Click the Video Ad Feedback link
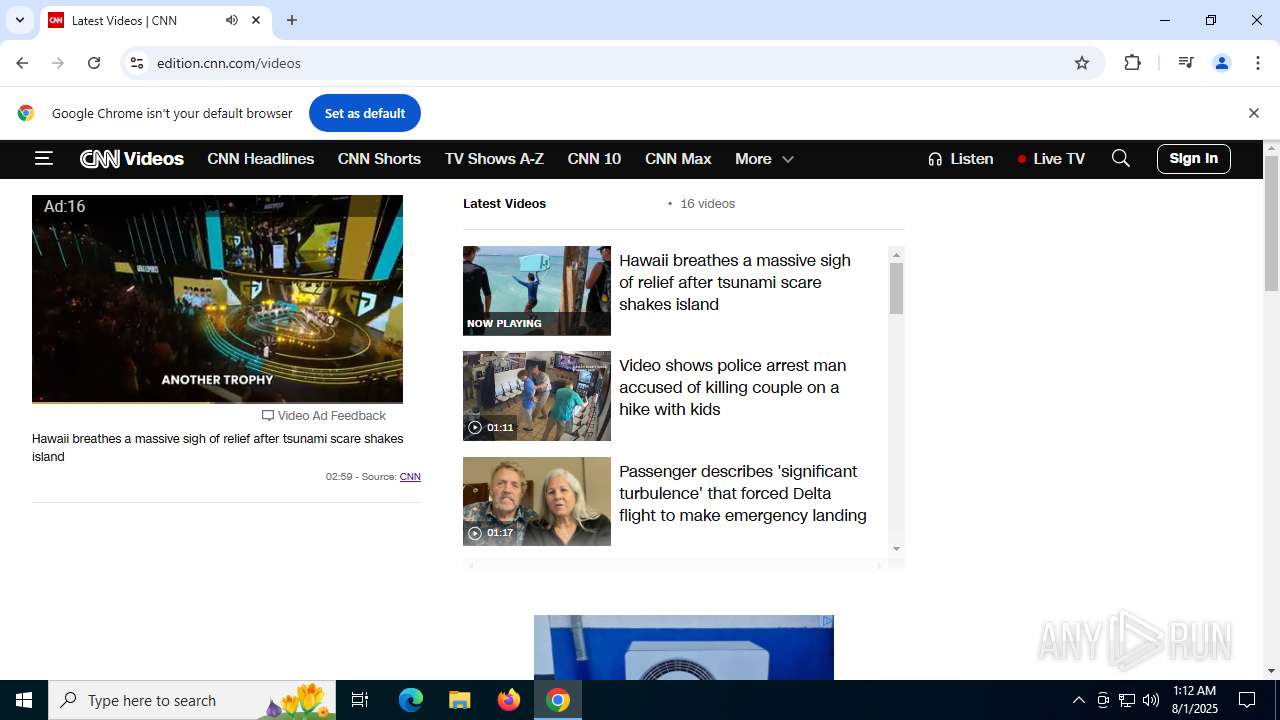The image size is (1280, 720). [x=324, y=416]
